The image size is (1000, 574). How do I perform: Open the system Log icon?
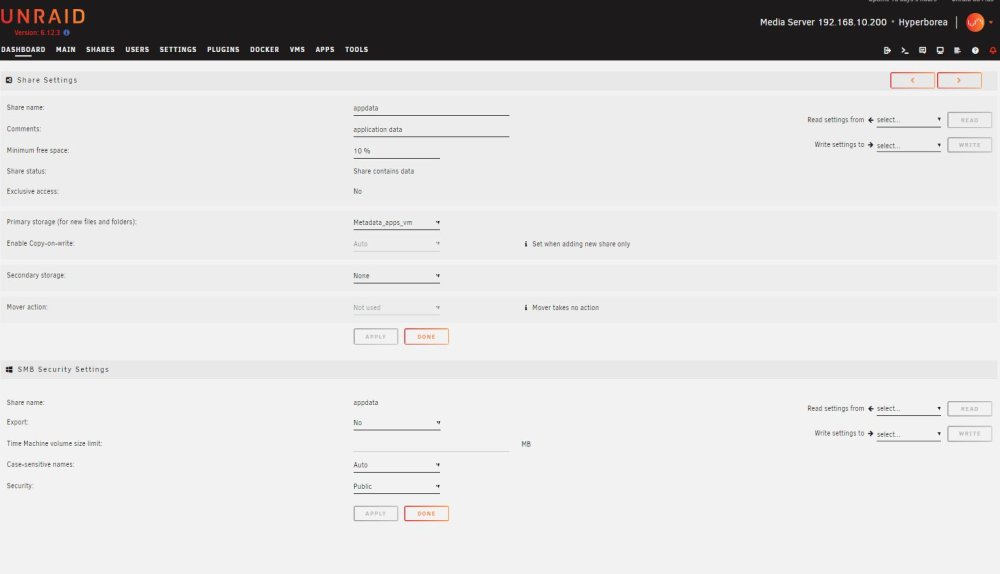tap(957, 50)
